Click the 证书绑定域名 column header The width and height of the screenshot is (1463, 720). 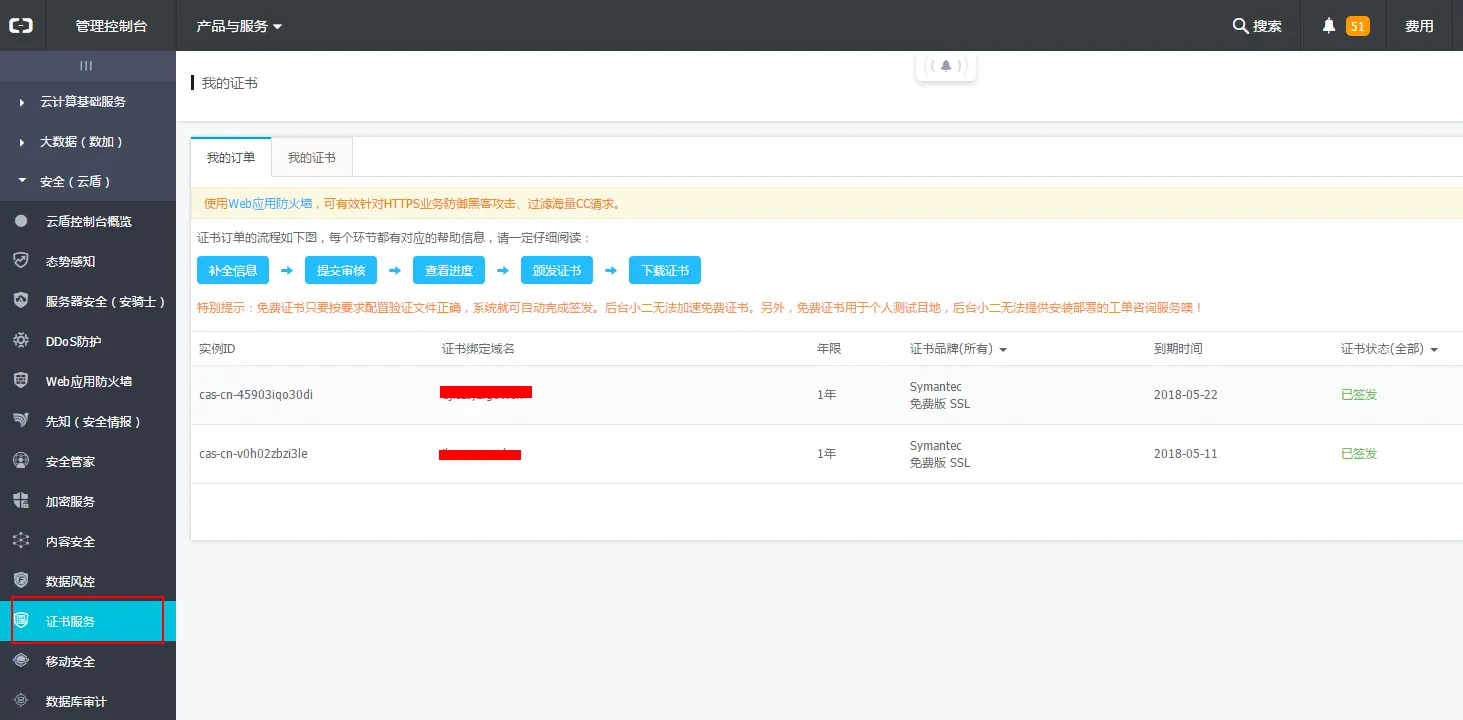pyautogui.click(x=478, y=349)
